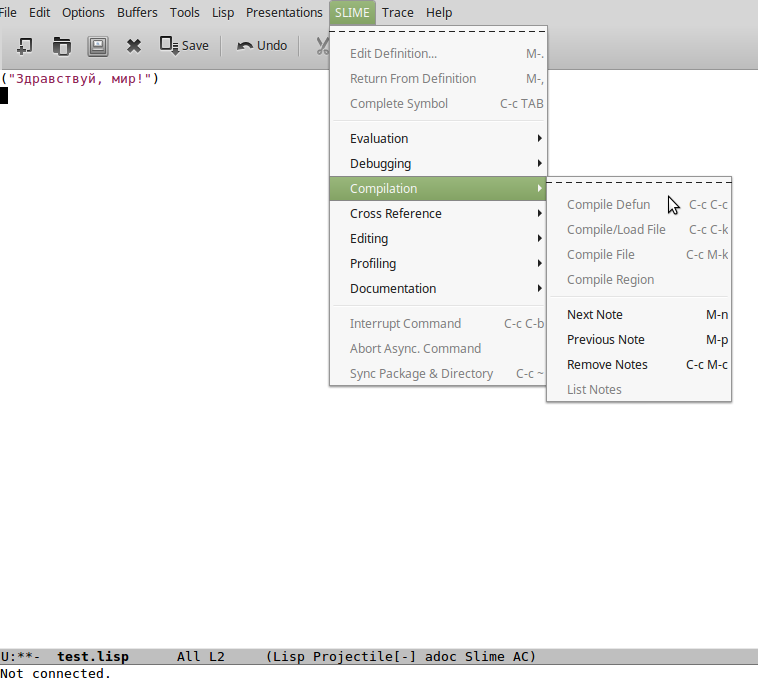This screenshot has width=758, height=686.
Task: Click the highlighted Compilation submenu entry
Action: 438,189
